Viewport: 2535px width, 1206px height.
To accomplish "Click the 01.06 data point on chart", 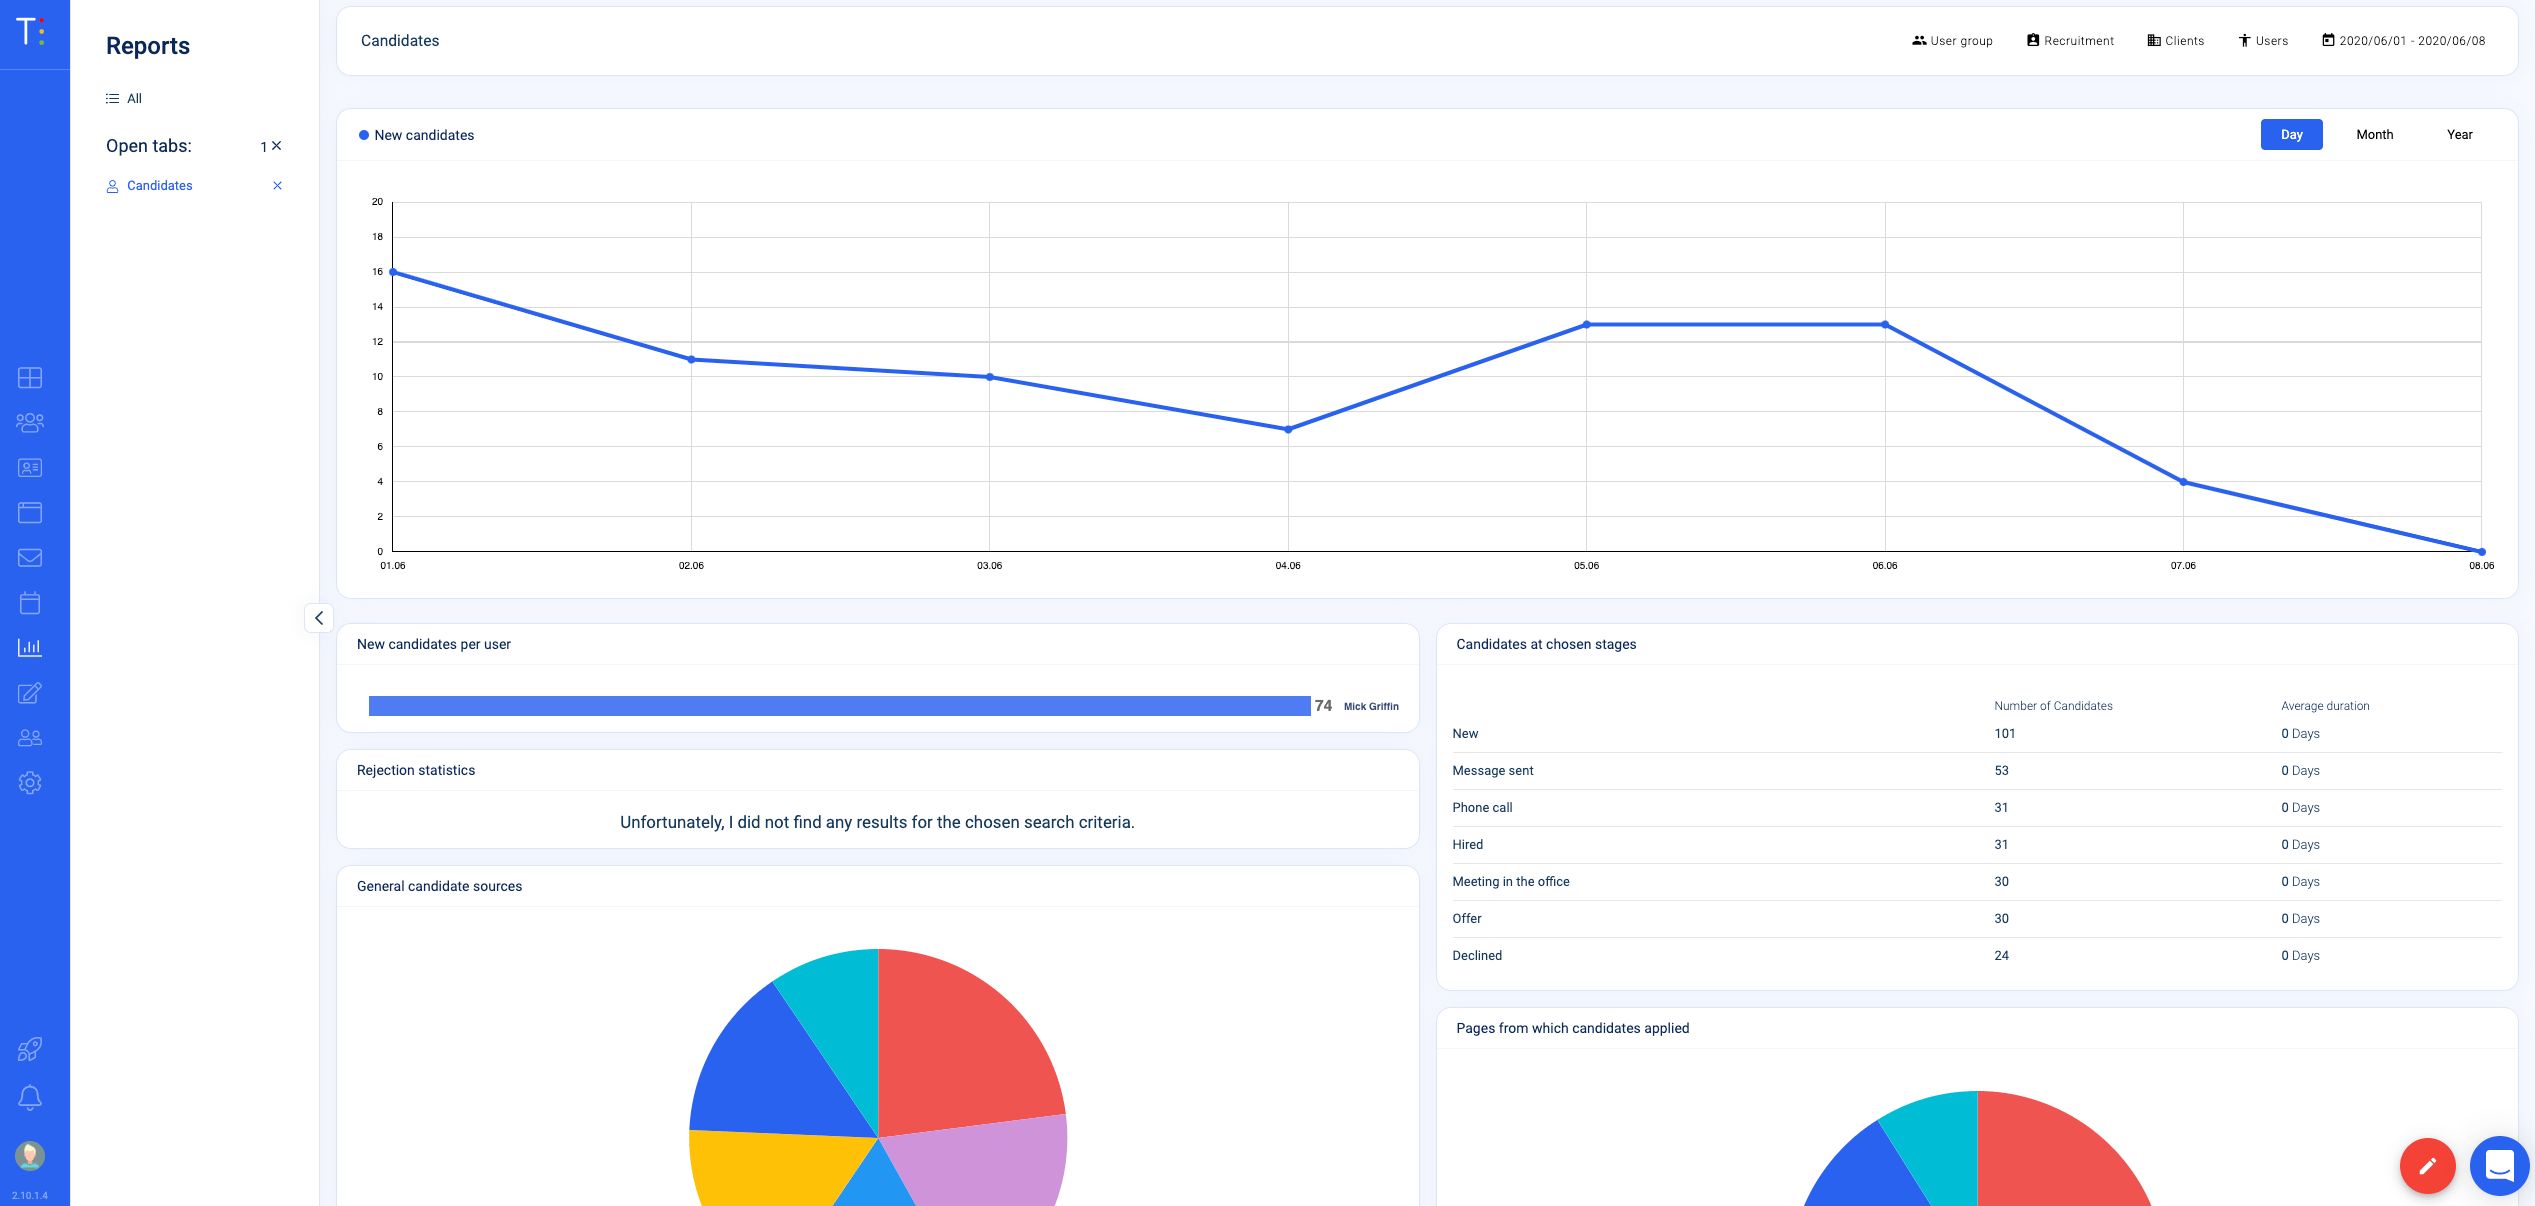I will (393, 272).
